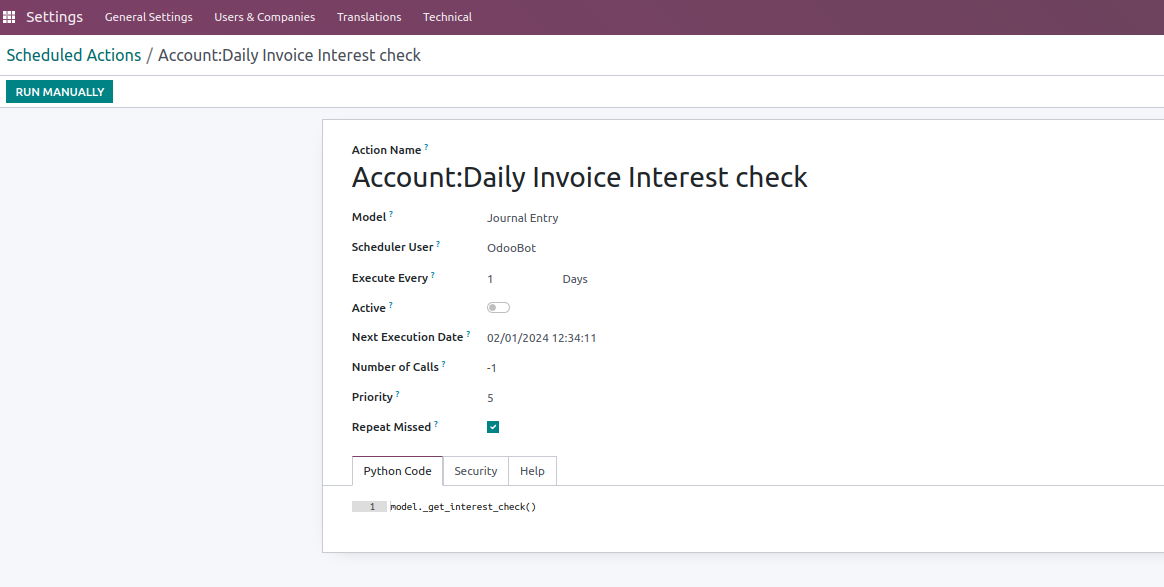Open the Days interval unit dropdown

point(575,279)
